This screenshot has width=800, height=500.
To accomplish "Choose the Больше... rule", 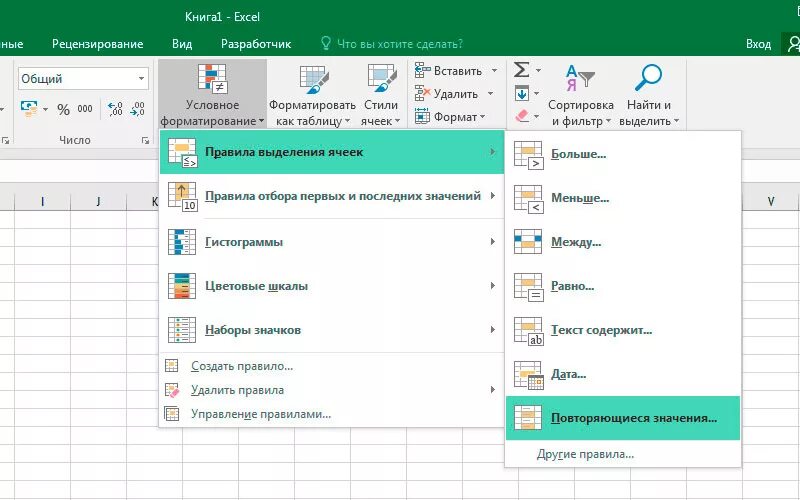I will [622, 154].
